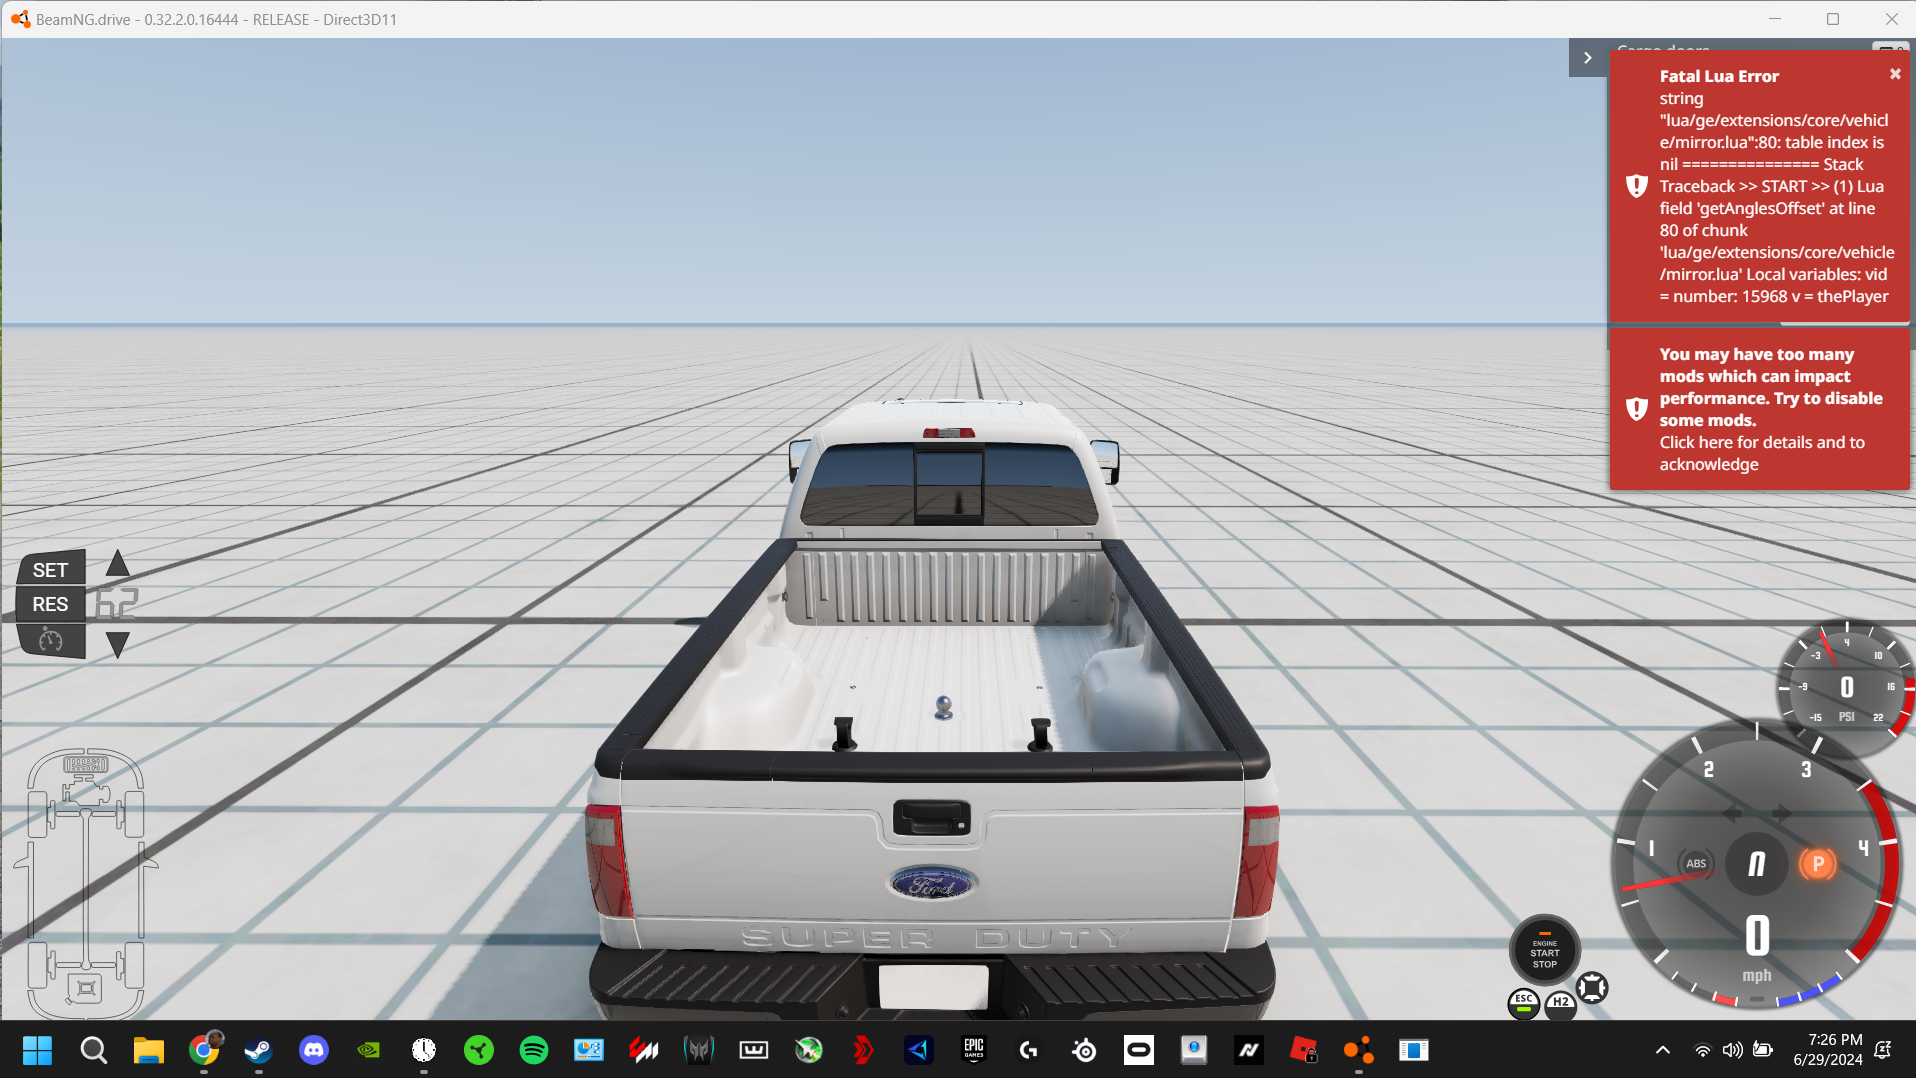Open Windows Search from taskbar

(x=94, y=1050)
